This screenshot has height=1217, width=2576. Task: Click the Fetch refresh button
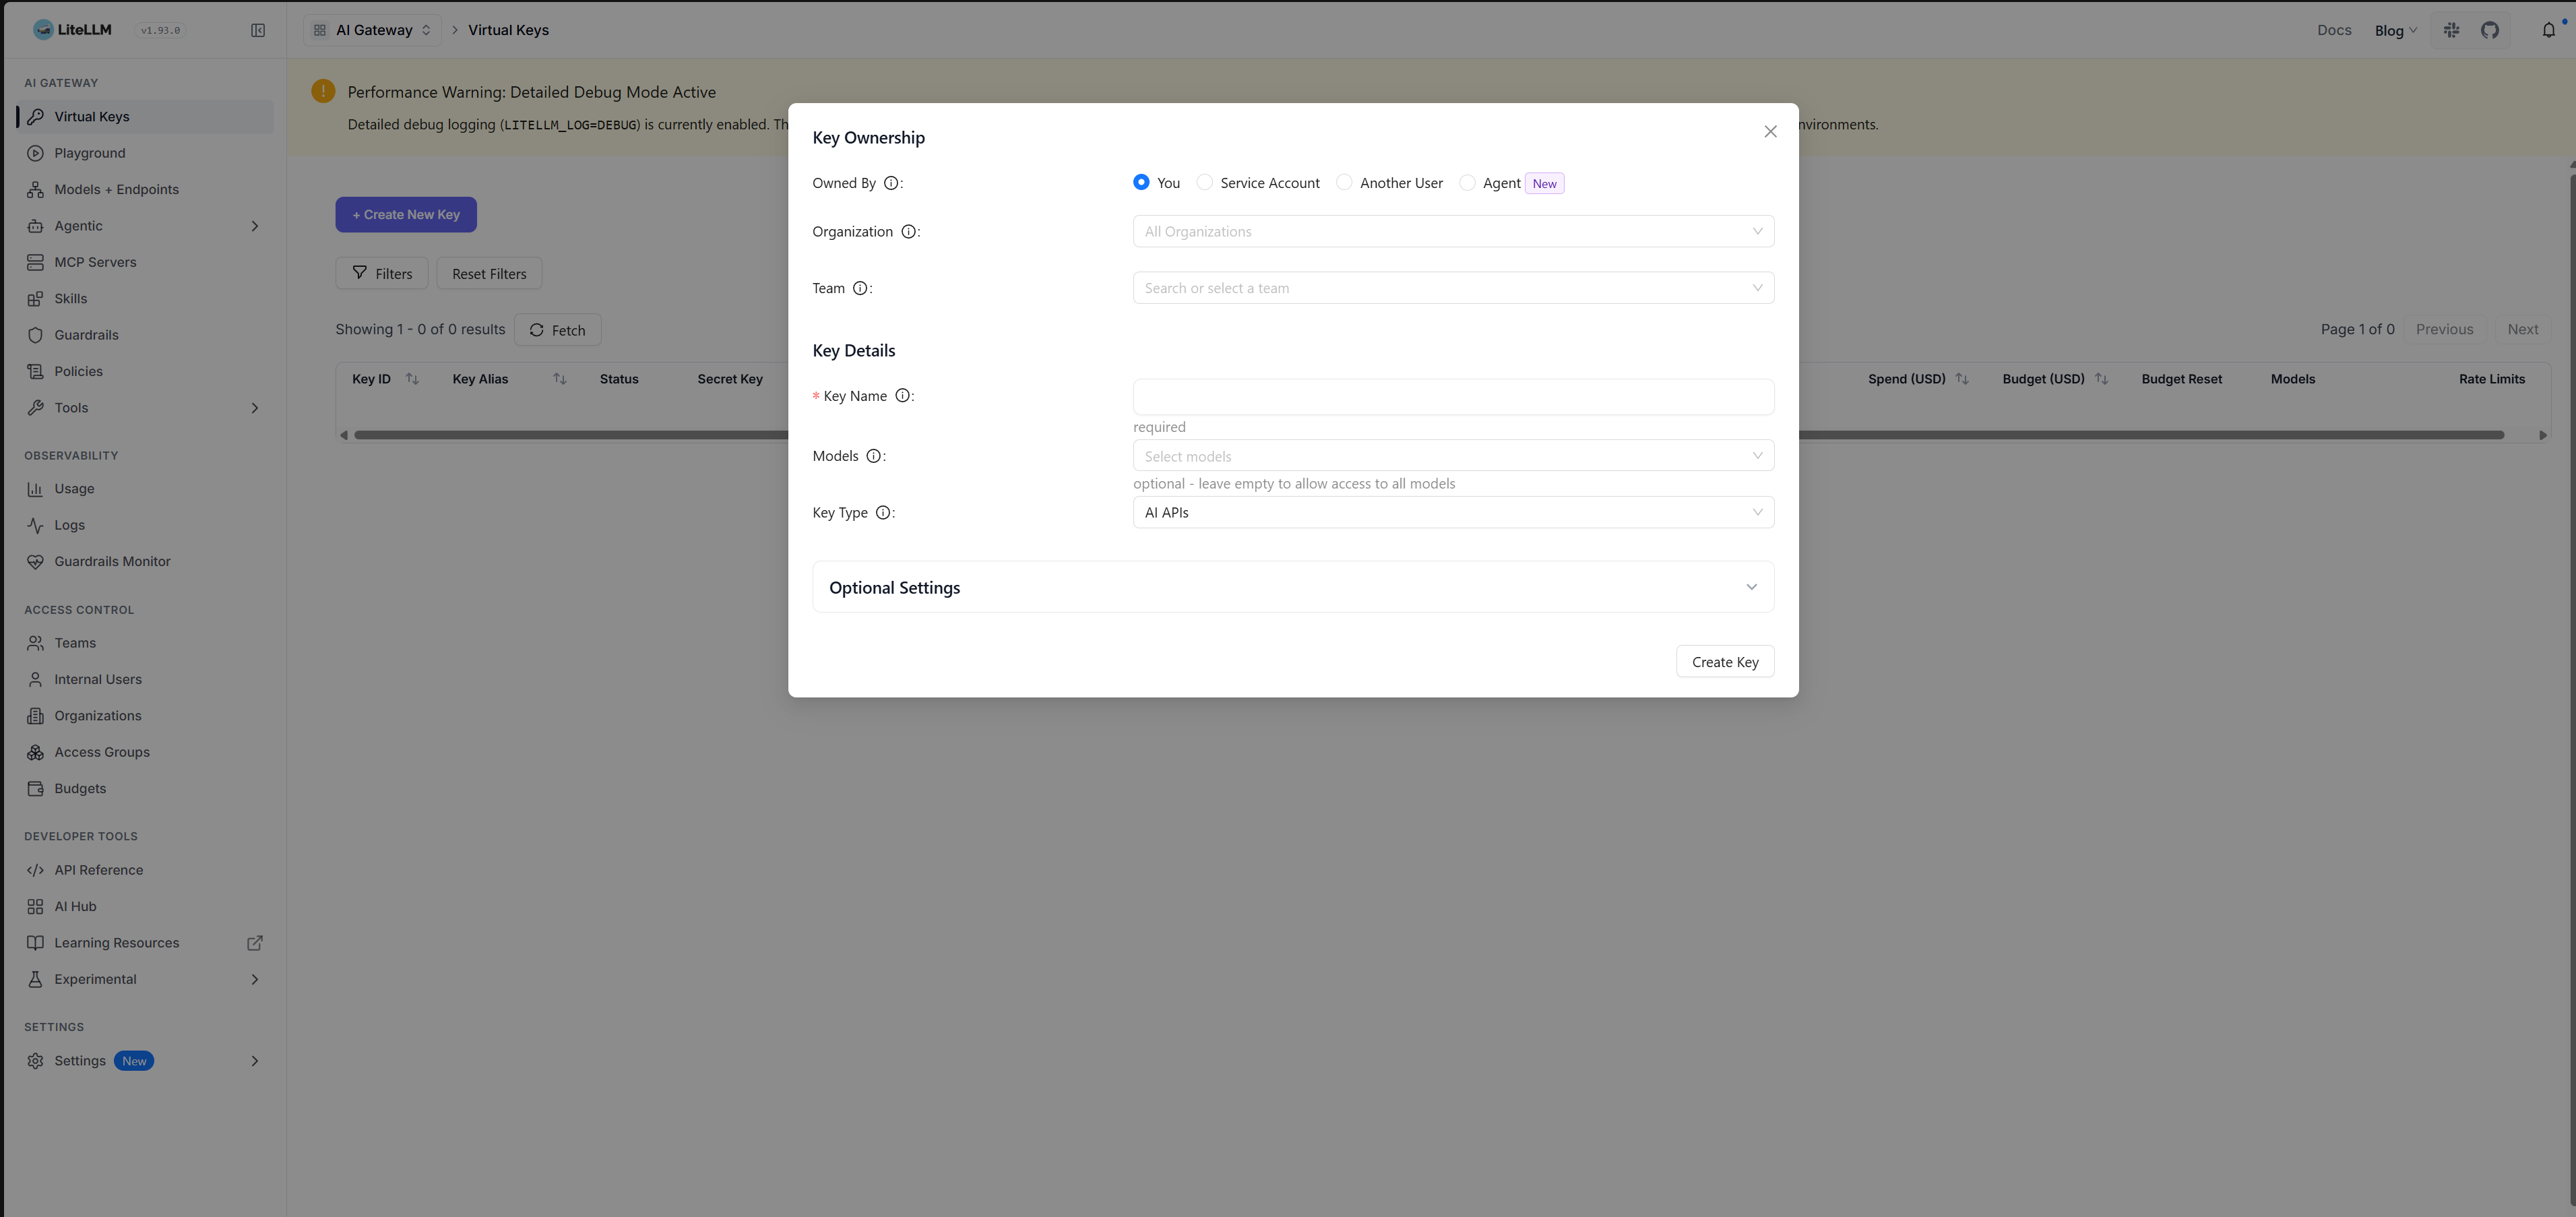pyautogui.click(x=557, y=330)
